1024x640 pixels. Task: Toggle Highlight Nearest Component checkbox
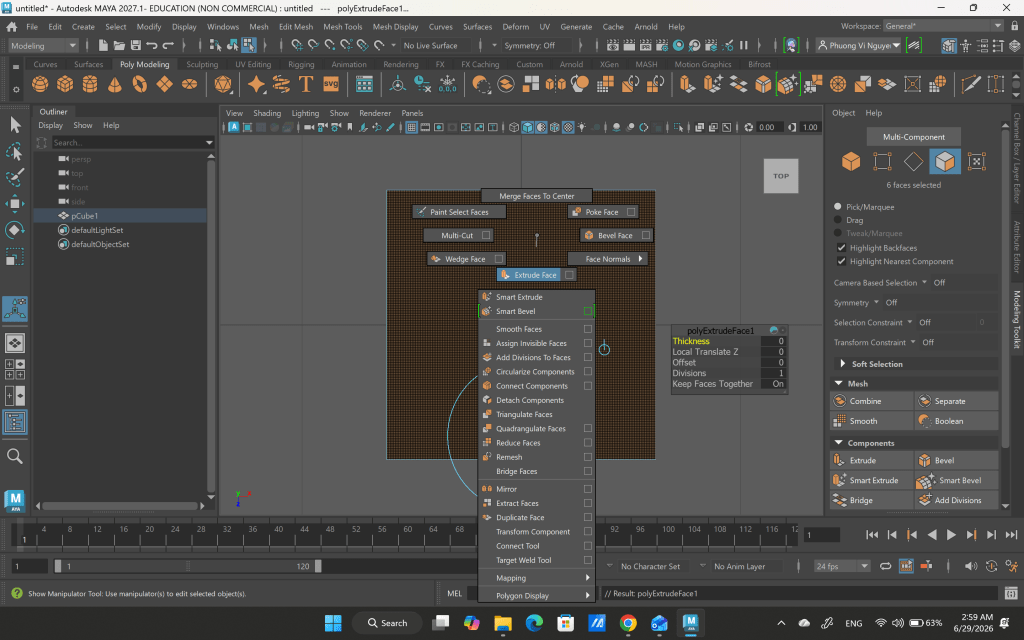(841, 261)
